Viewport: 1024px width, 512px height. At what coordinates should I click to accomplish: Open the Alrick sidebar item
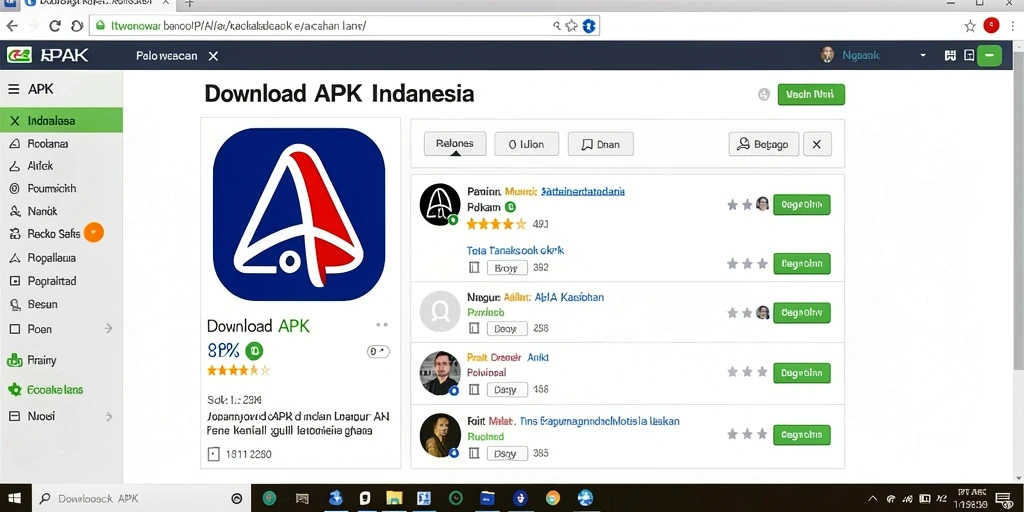(x=40, y=166)
